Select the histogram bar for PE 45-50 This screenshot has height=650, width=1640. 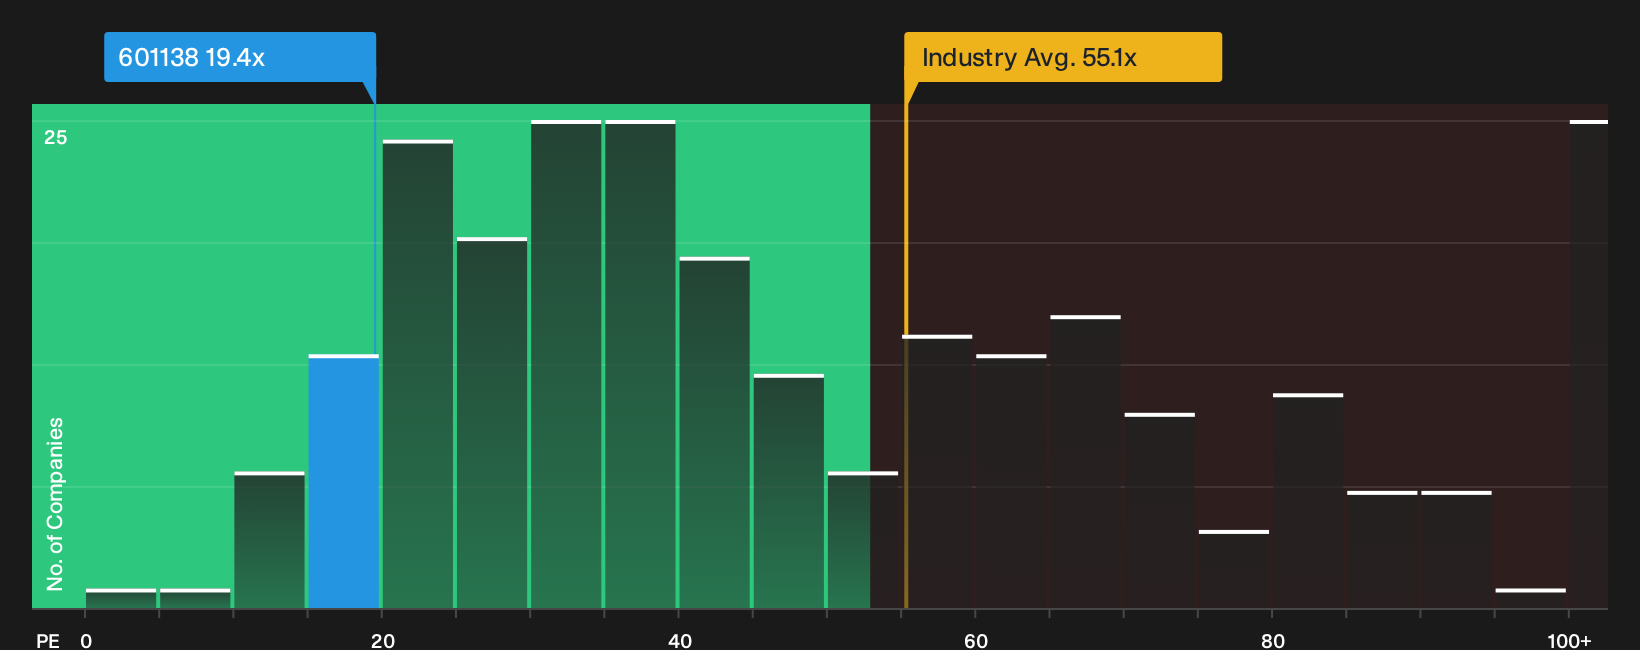point(789,492)
